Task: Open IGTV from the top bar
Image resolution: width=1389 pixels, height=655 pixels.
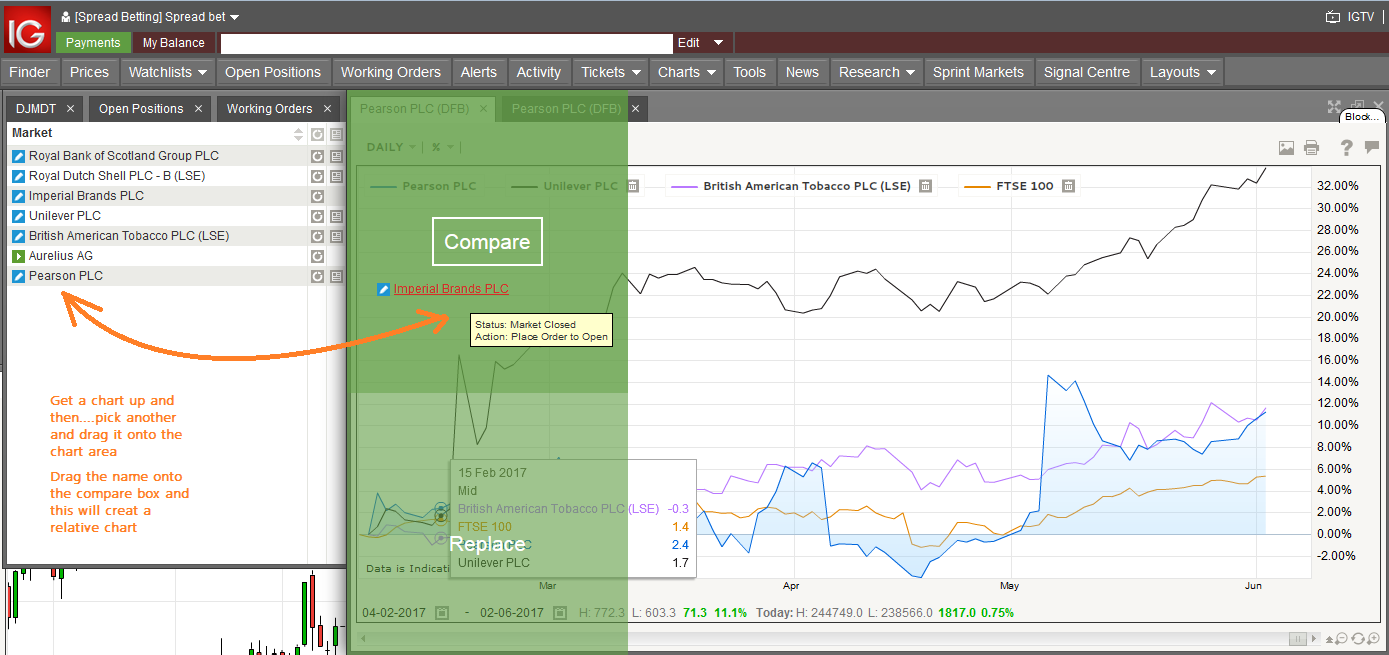Action: [1350, 17]
